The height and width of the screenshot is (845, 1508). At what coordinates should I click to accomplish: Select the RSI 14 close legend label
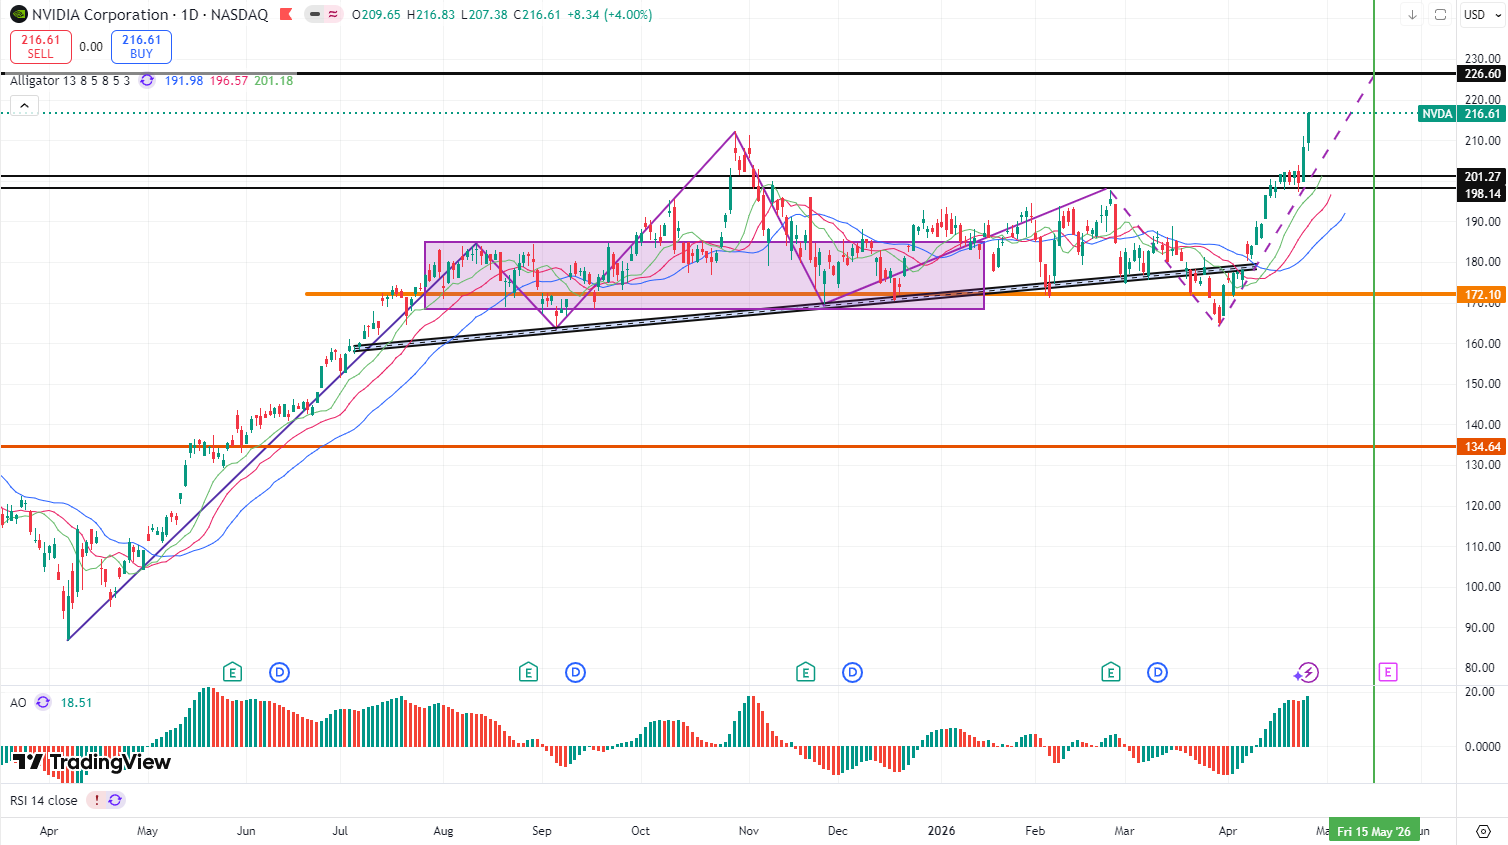pos(44,800)
